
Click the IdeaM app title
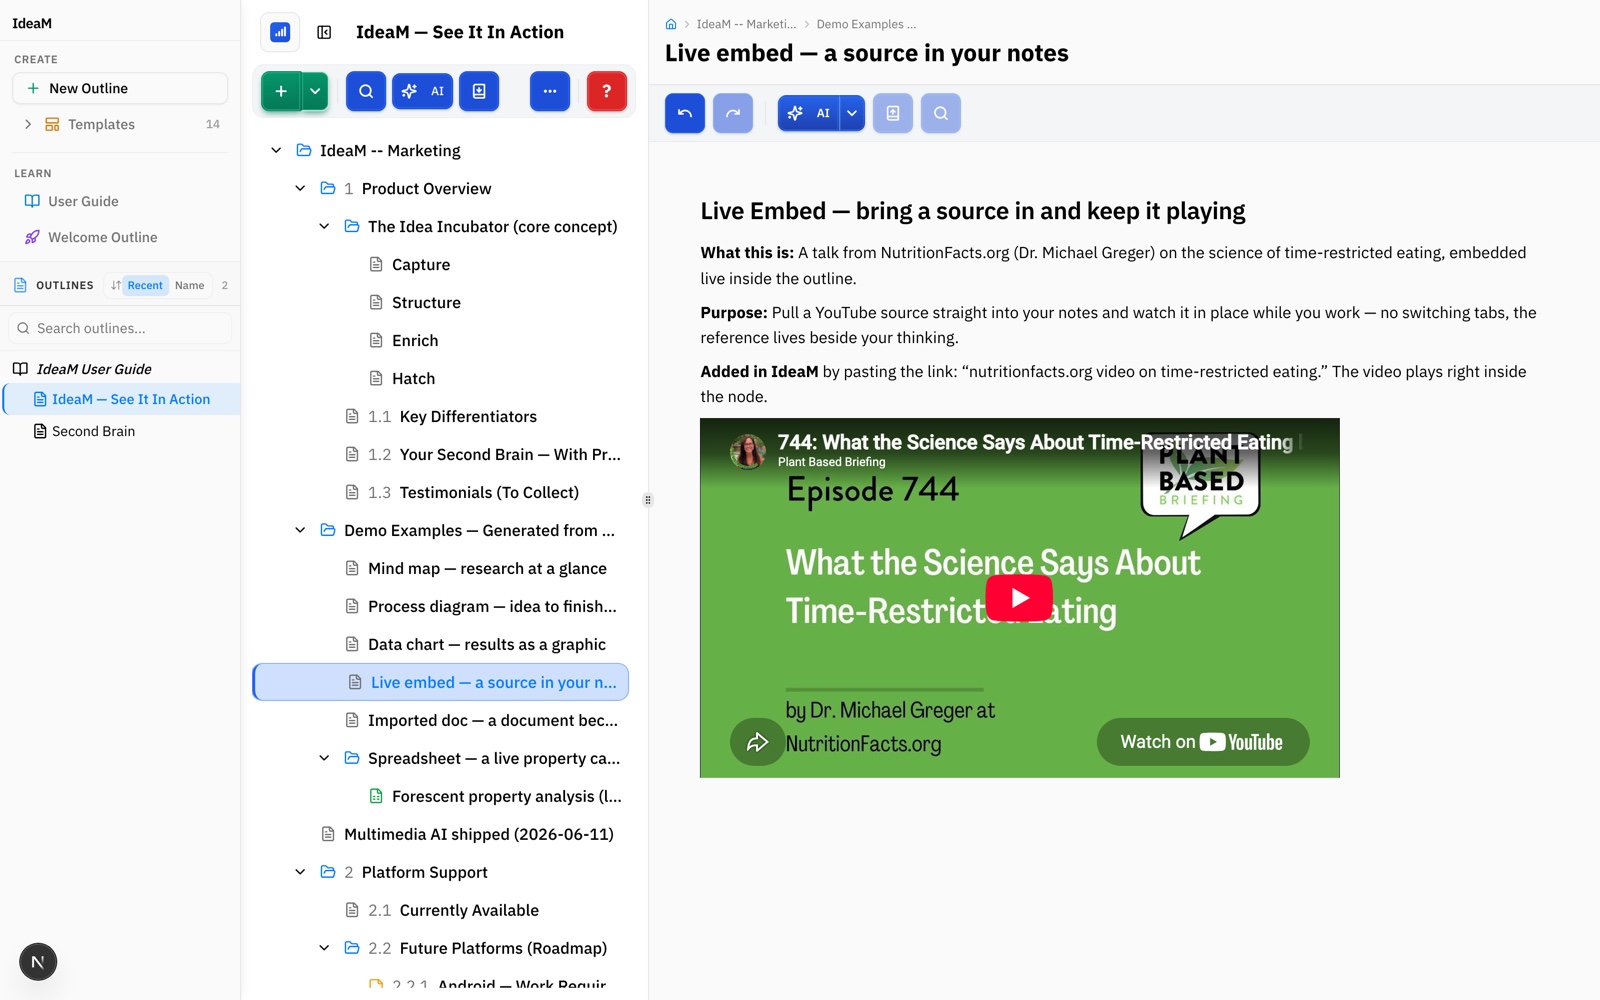point(32,23)
